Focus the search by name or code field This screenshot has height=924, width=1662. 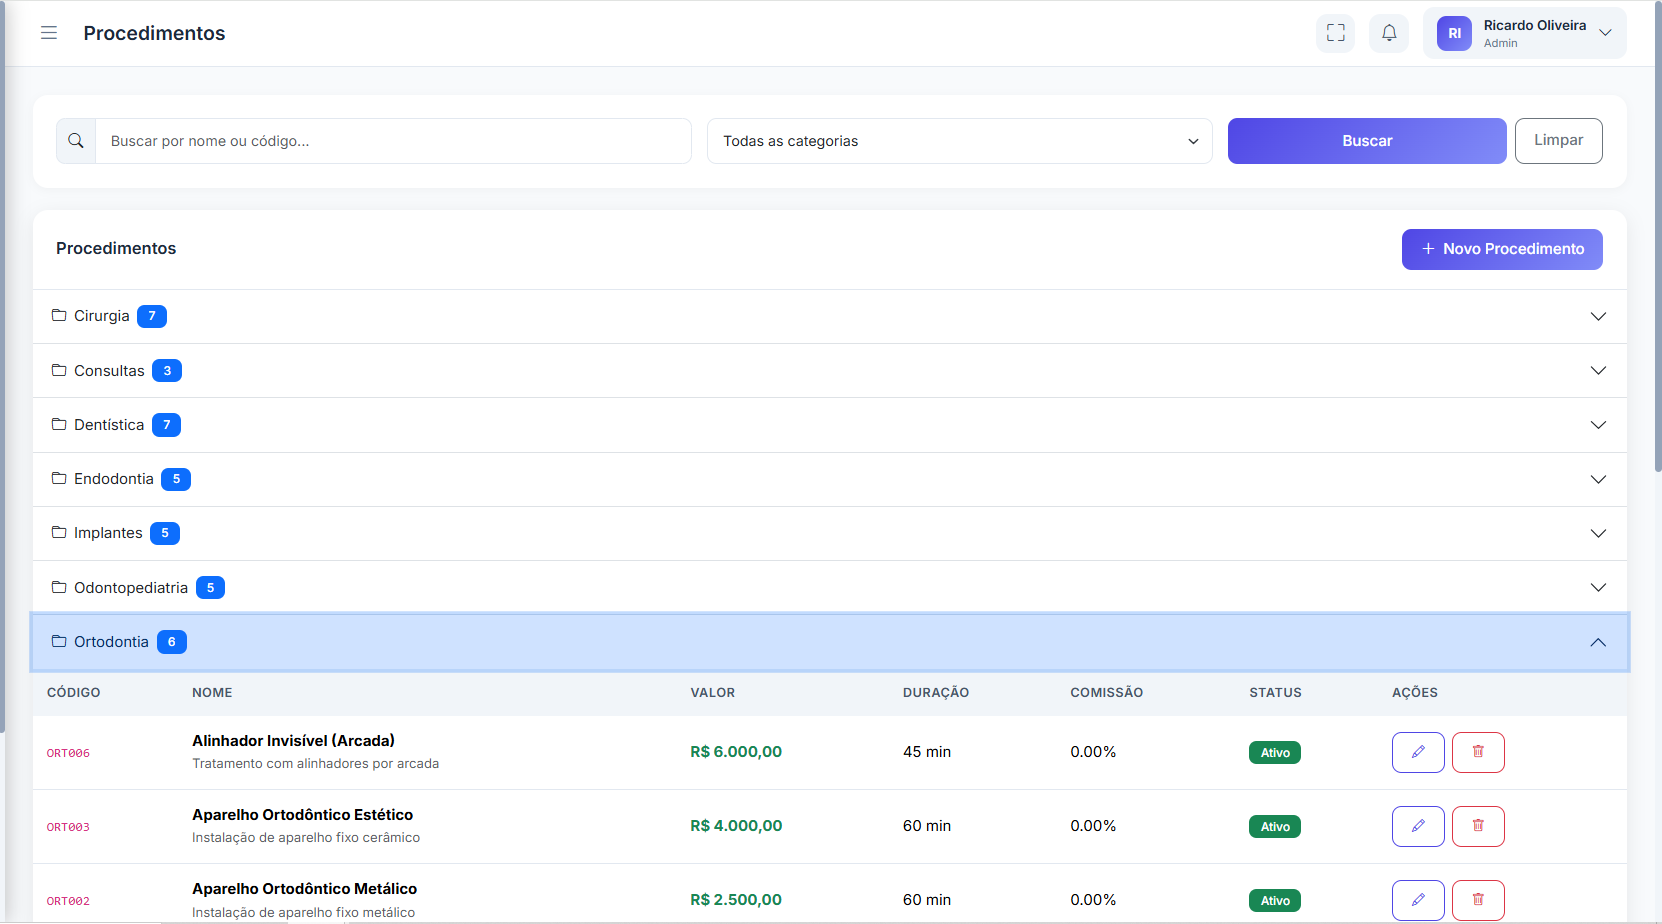point(393,141)
